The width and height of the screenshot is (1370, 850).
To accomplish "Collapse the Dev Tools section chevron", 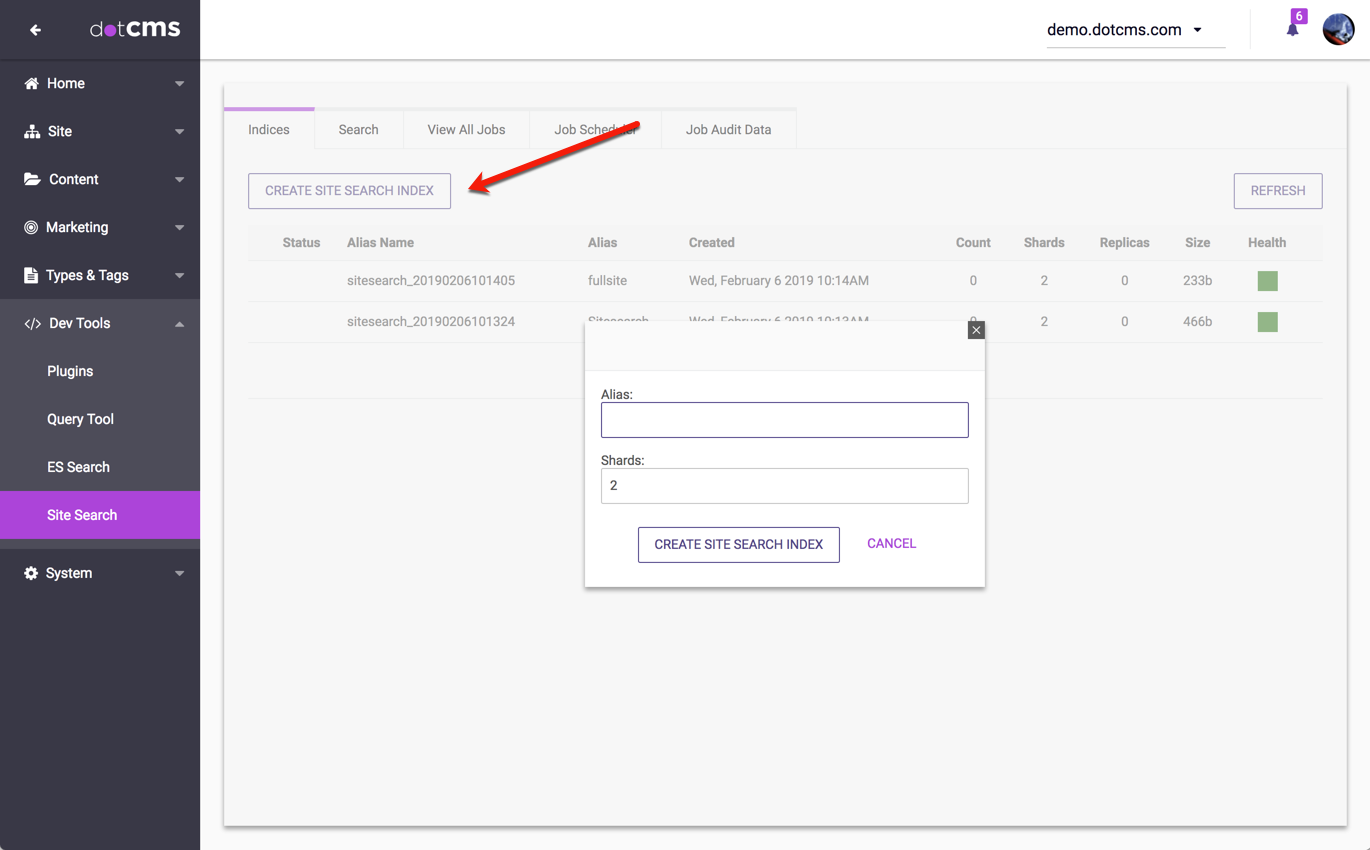I will pos(179,323).
